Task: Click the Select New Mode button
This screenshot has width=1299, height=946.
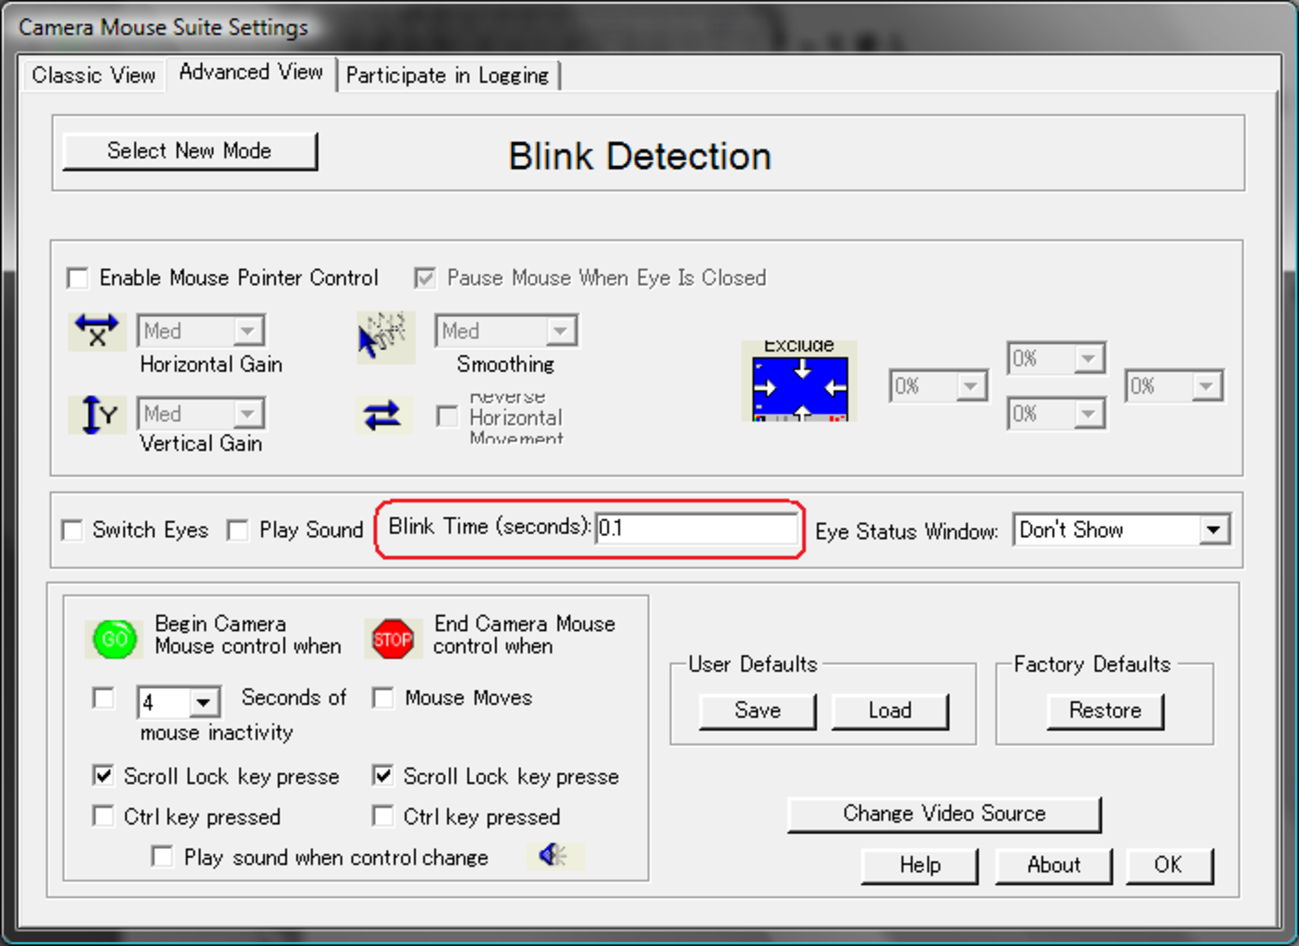Action: 190,151
